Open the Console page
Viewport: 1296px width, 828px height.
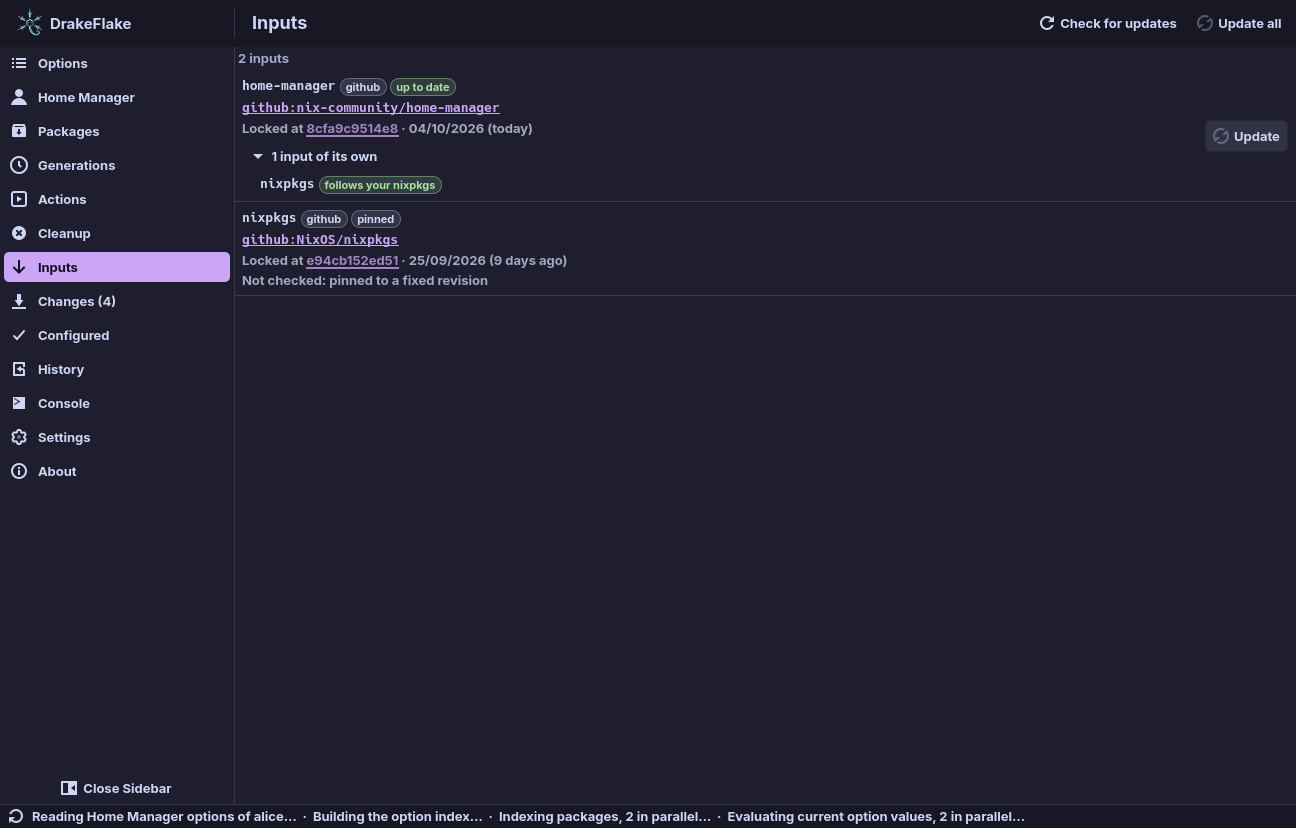(x=117, y=403)
